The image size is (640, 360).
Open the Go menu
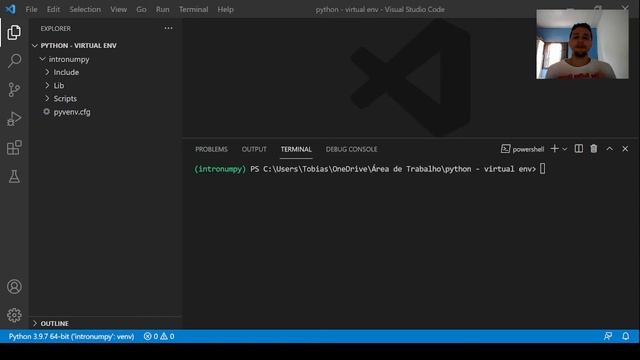pos(141,9)
